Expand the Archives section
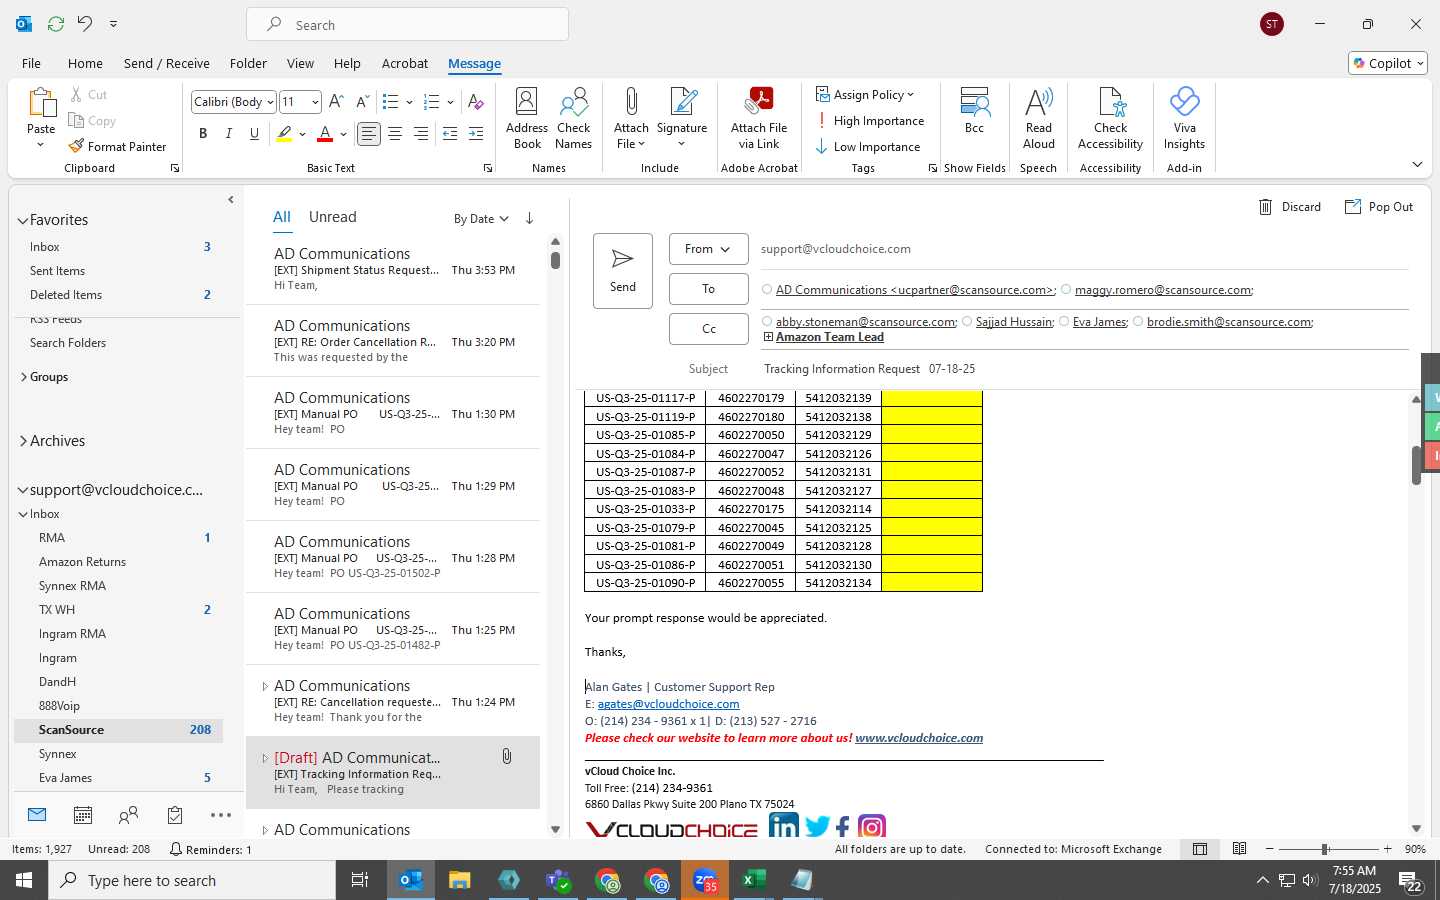The width and height of the screenshot is (1440, 900). pos(24,441)
